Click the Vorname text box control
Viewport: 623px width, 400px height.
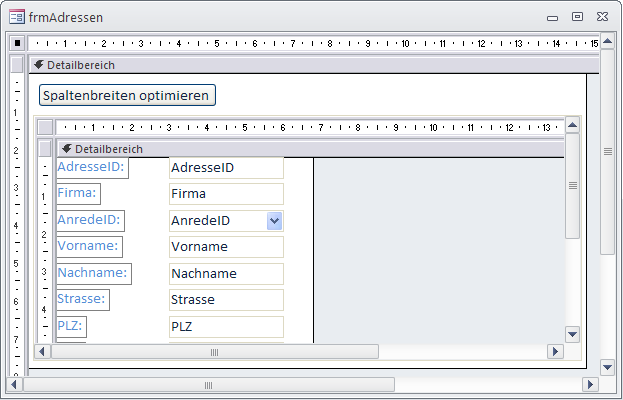click(226, 247)
